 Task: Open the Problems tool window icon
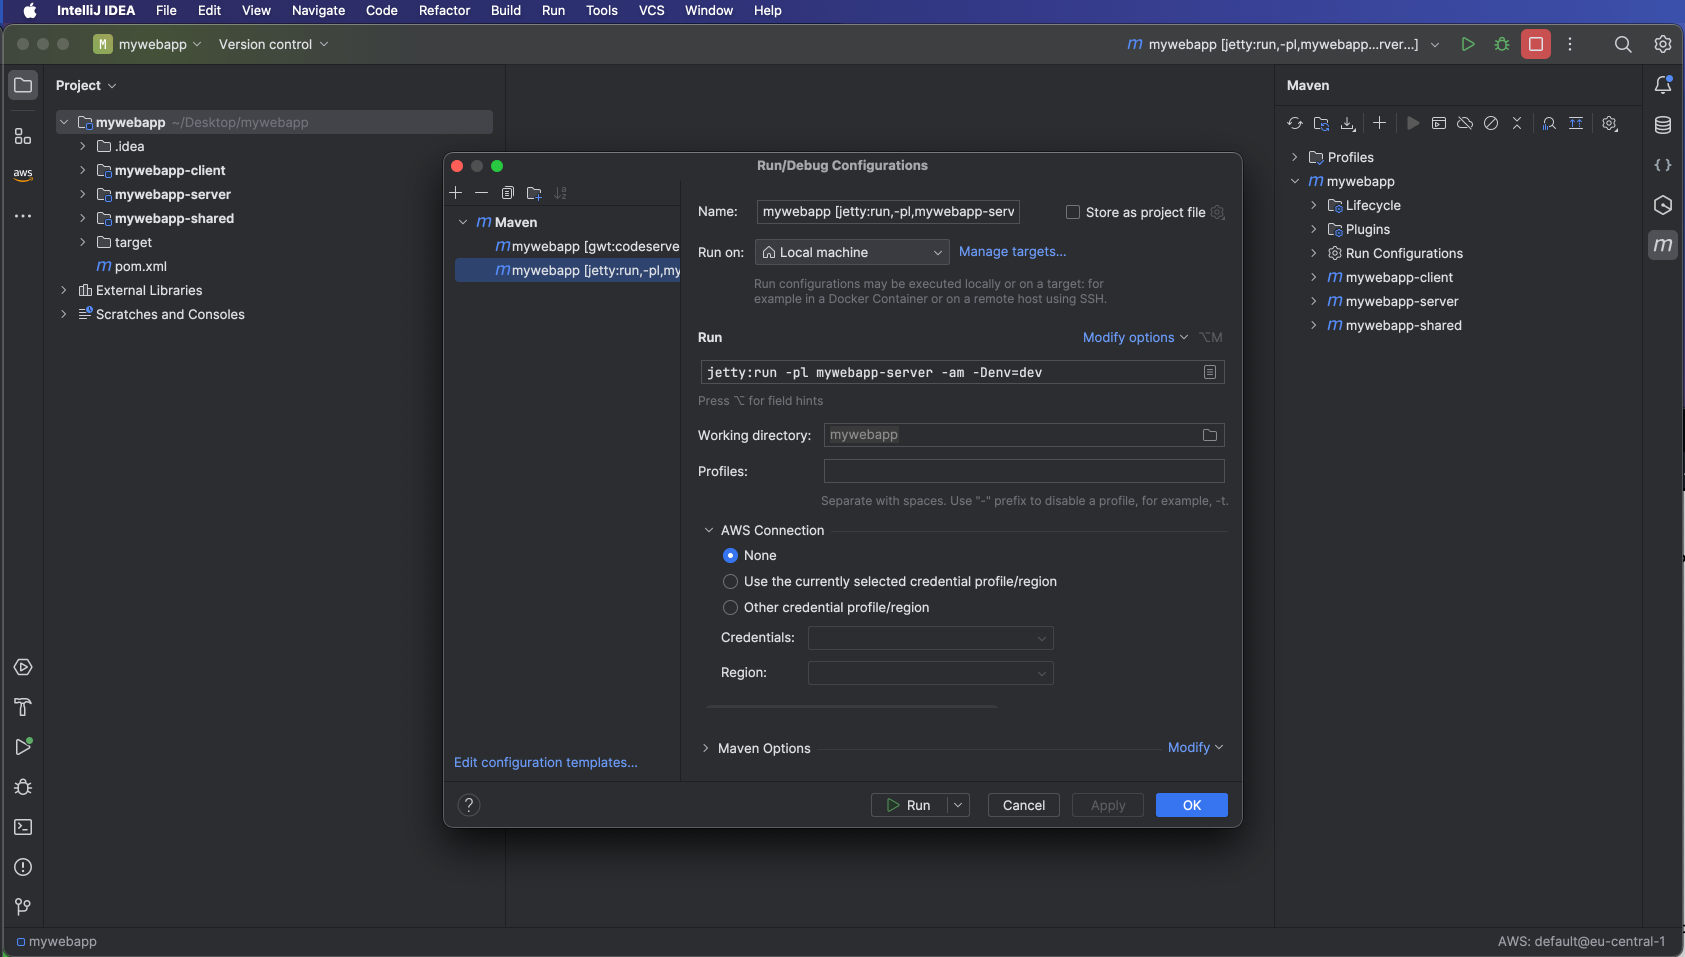click(x=23, y=867)
